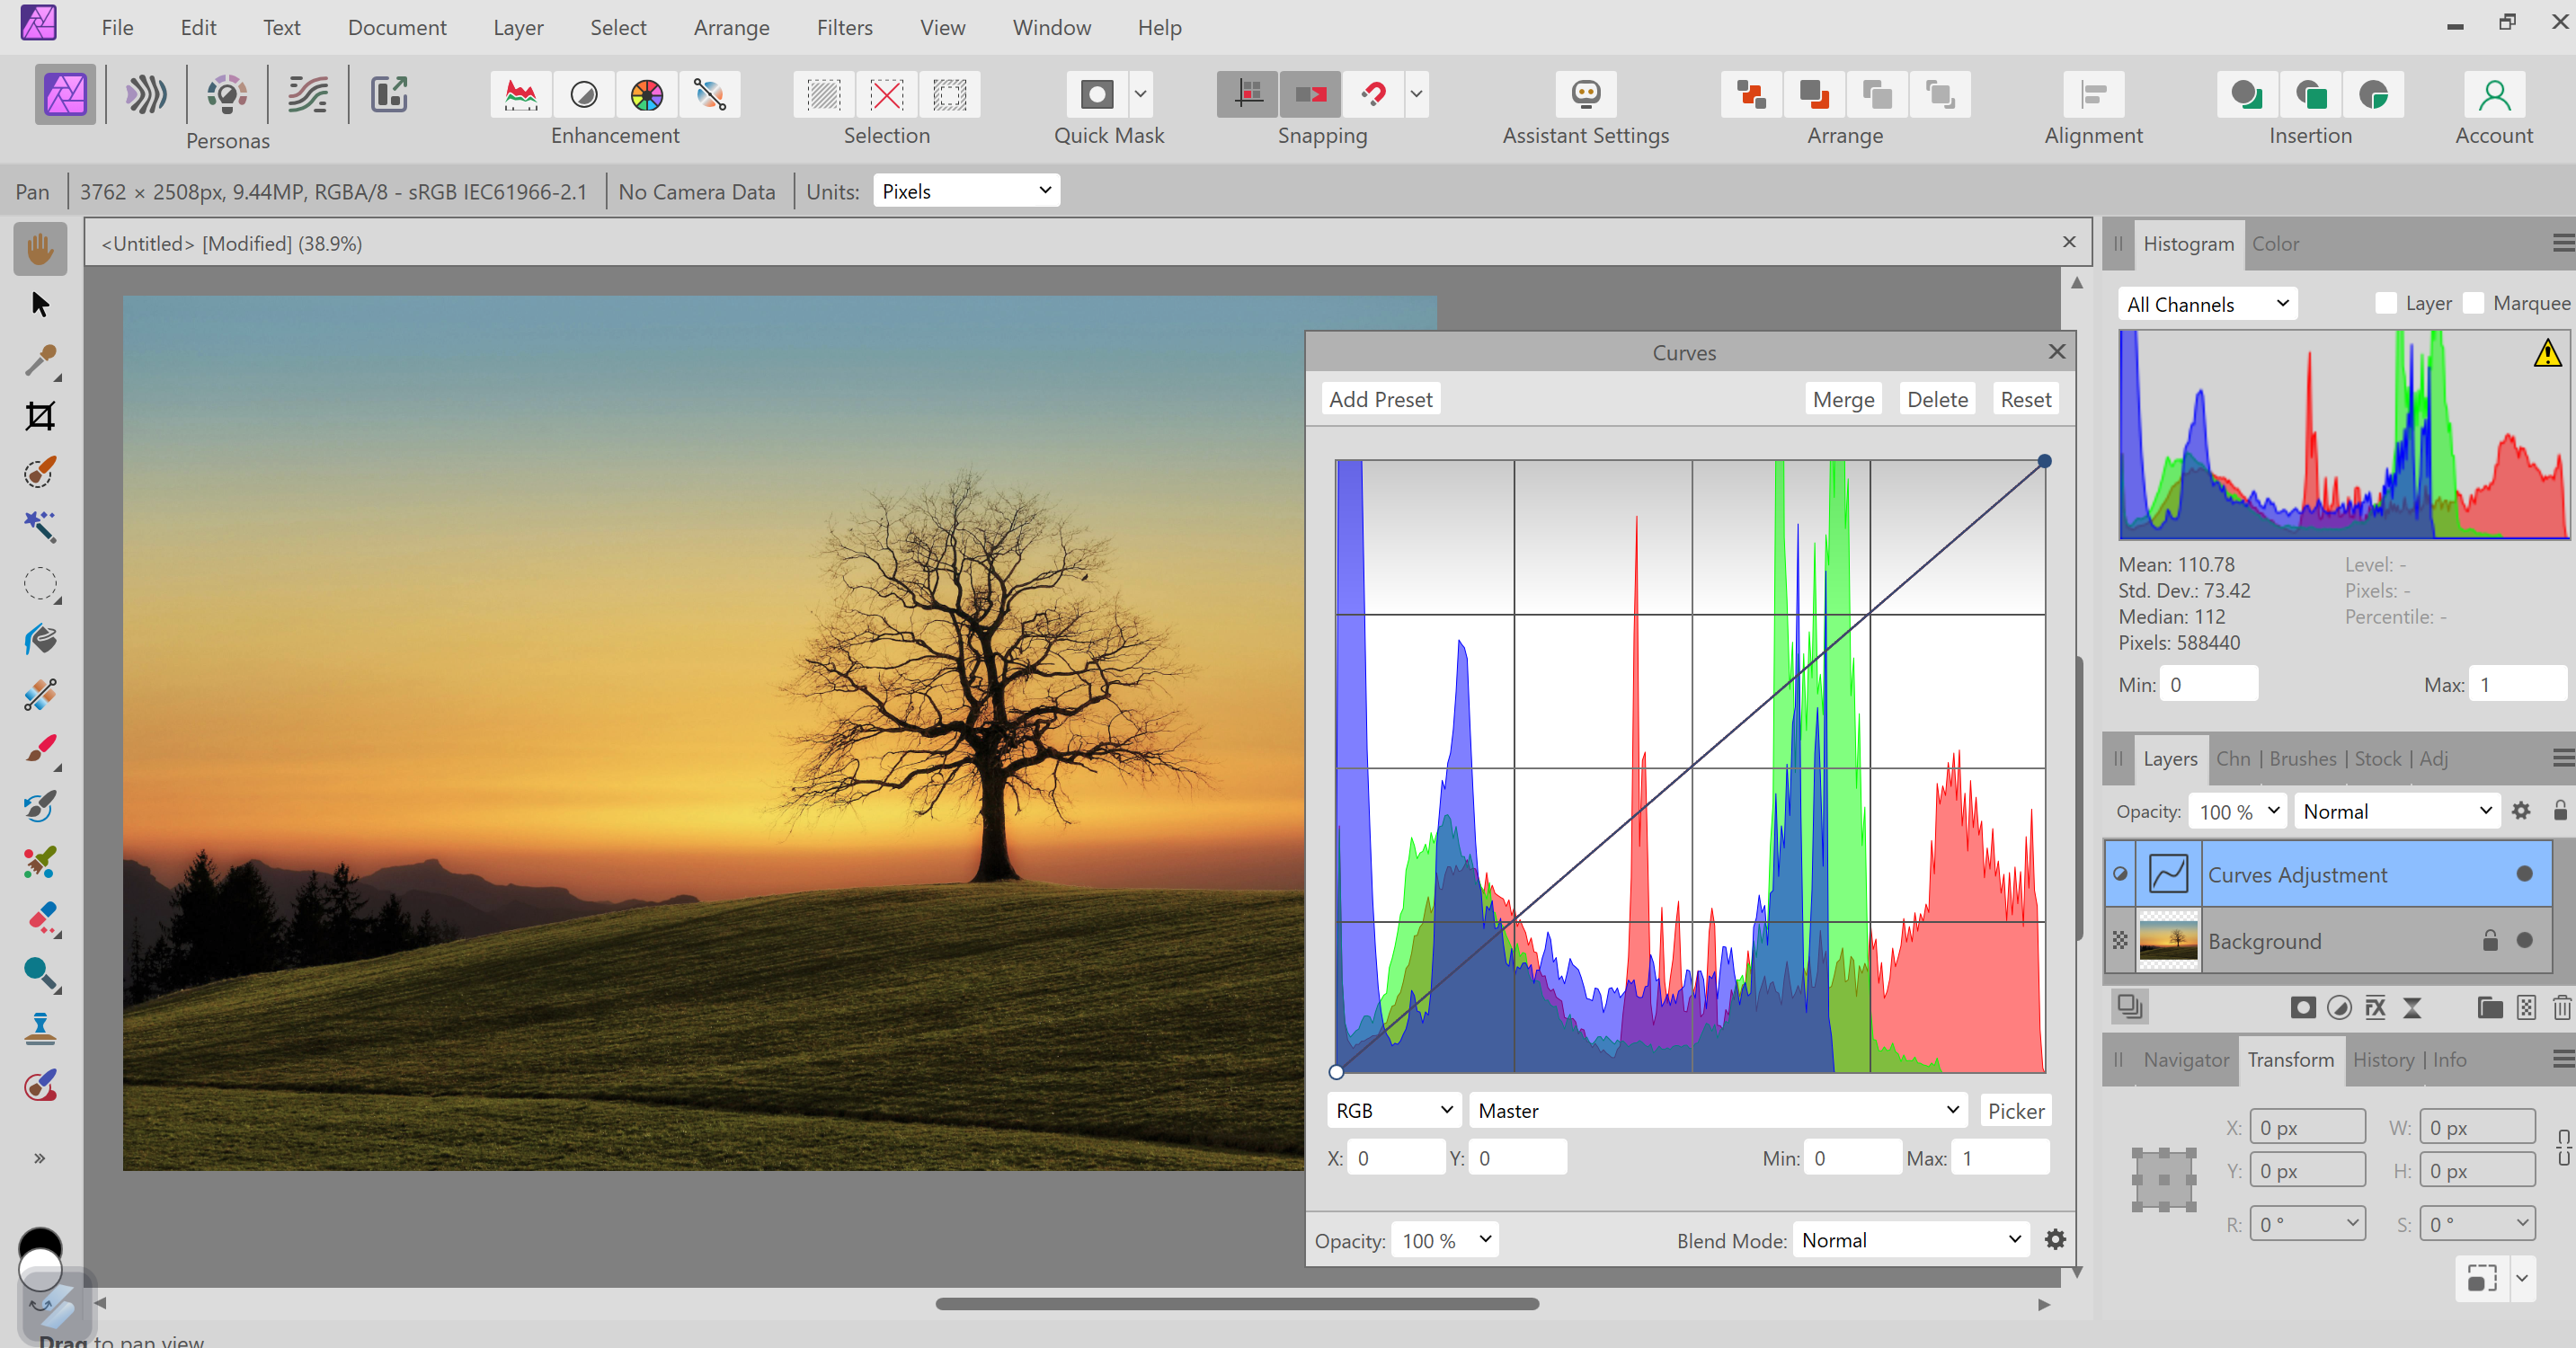Select the Zoom tool

pyautogui.click(x=40, y=973)
